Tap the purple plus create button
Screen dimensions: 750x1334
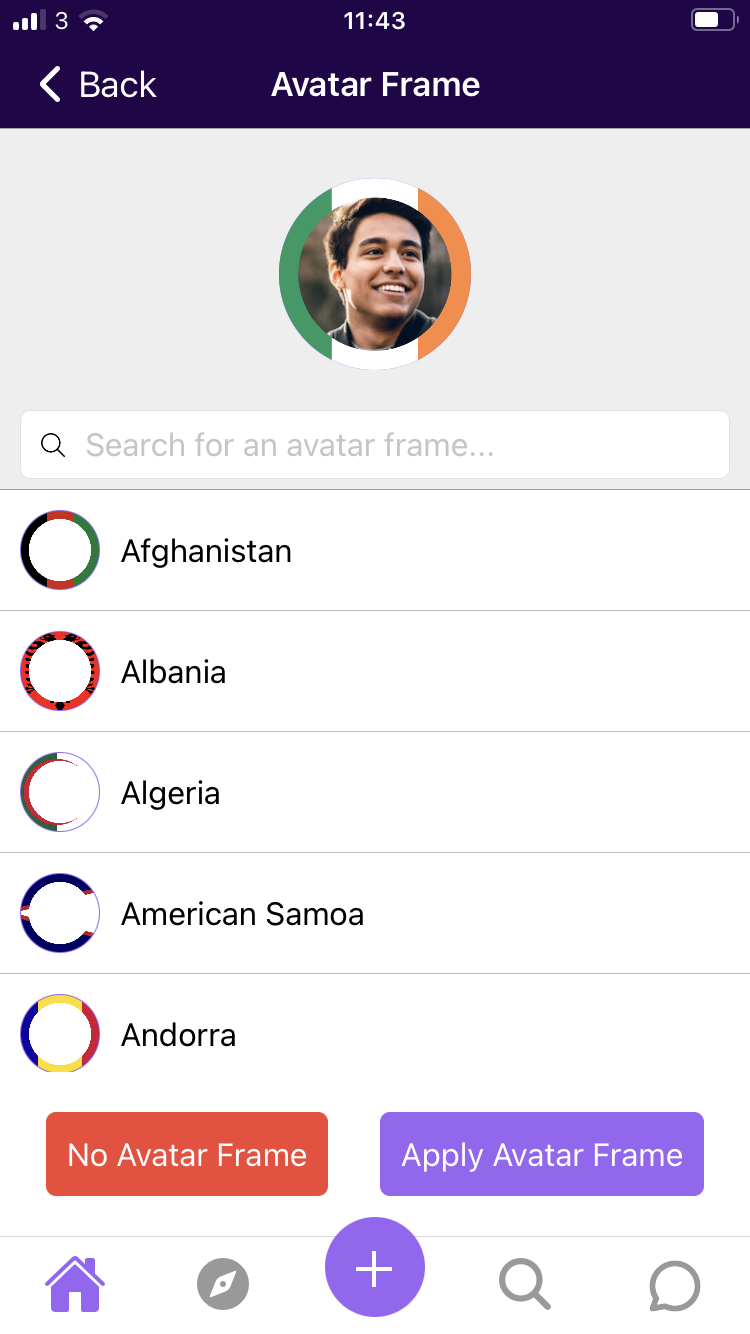click(375, 1268)
